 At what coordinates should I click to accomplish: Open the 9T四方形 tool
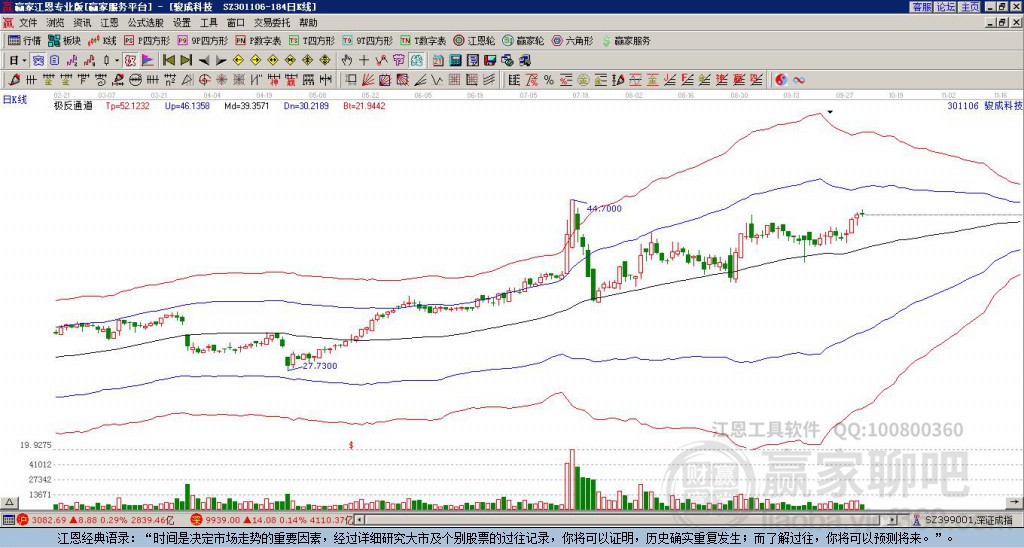368,40
